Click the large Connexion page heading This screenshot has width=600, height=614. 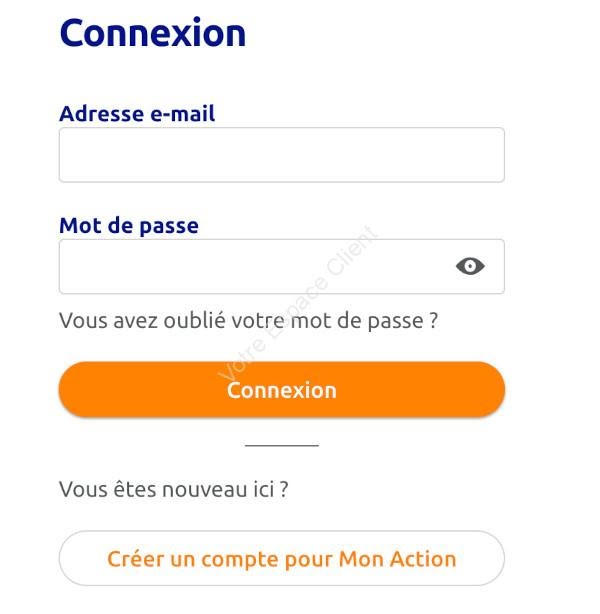(153, 33)
